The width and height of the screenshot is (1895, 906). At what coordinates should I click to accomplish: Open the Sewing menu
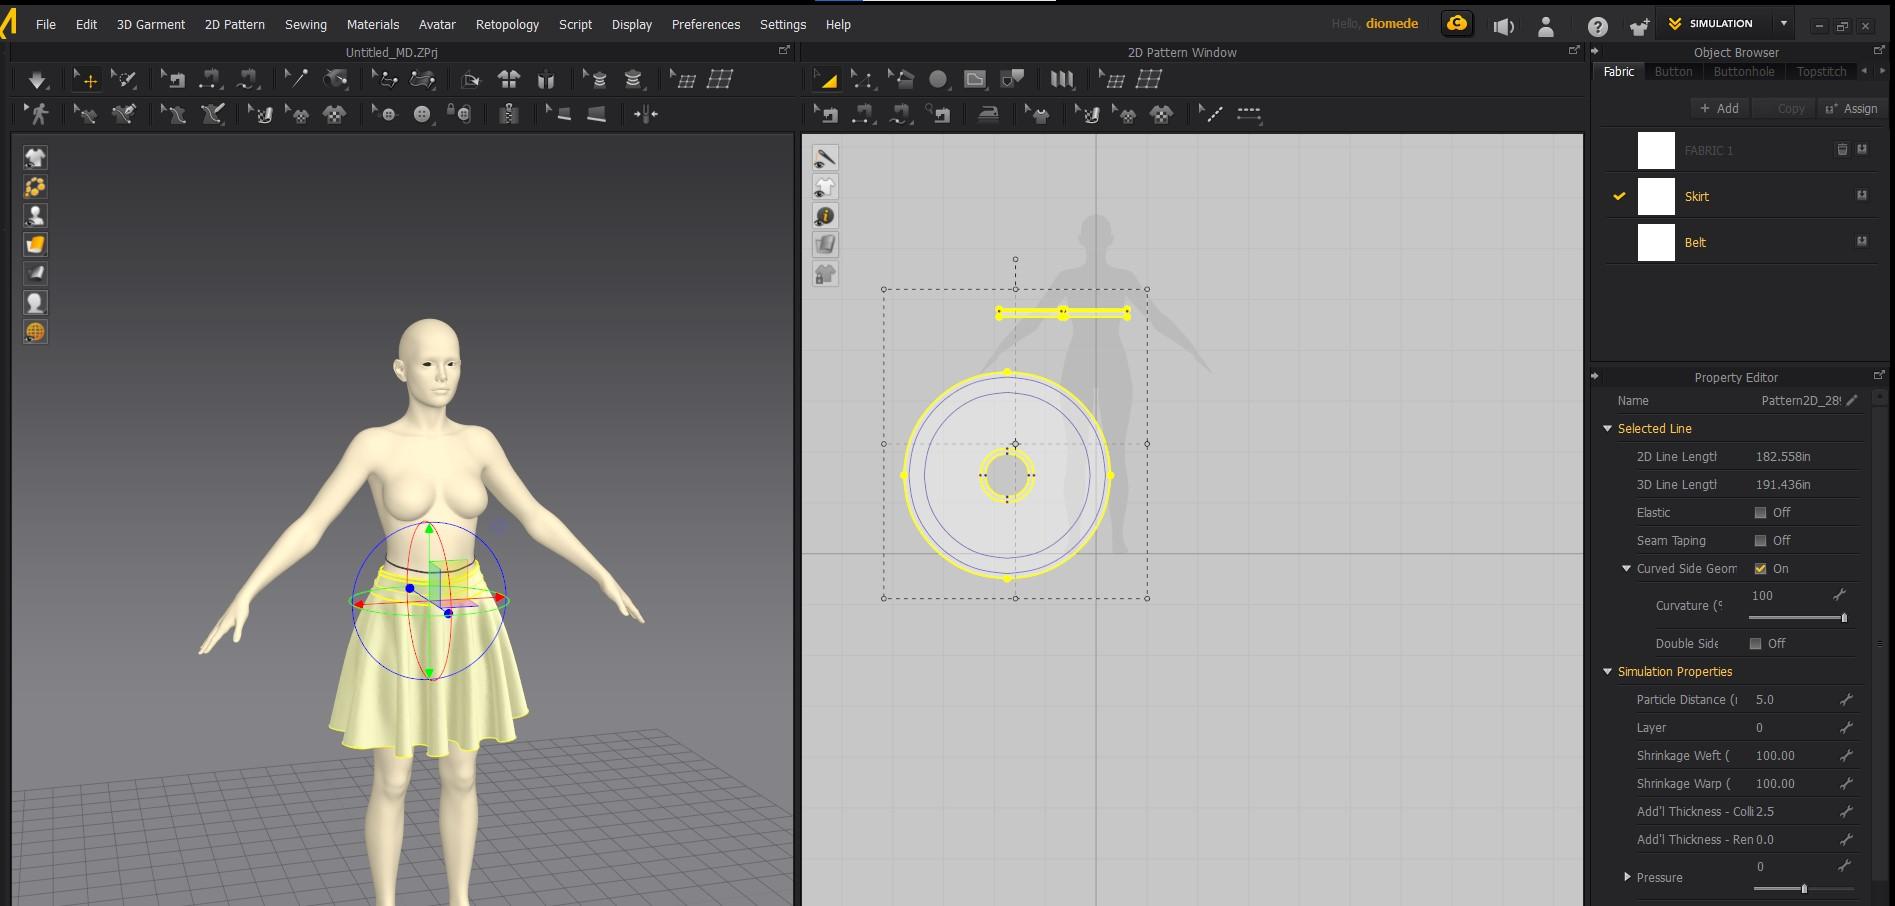pyautogui.click(x=305, y=24)
